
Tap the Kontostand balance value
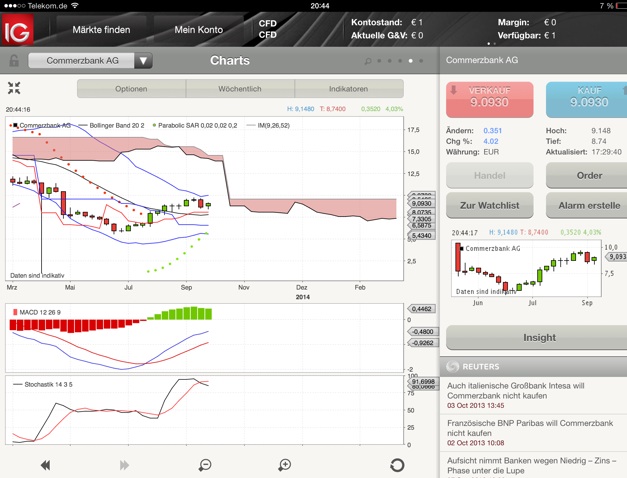point(417,22)
